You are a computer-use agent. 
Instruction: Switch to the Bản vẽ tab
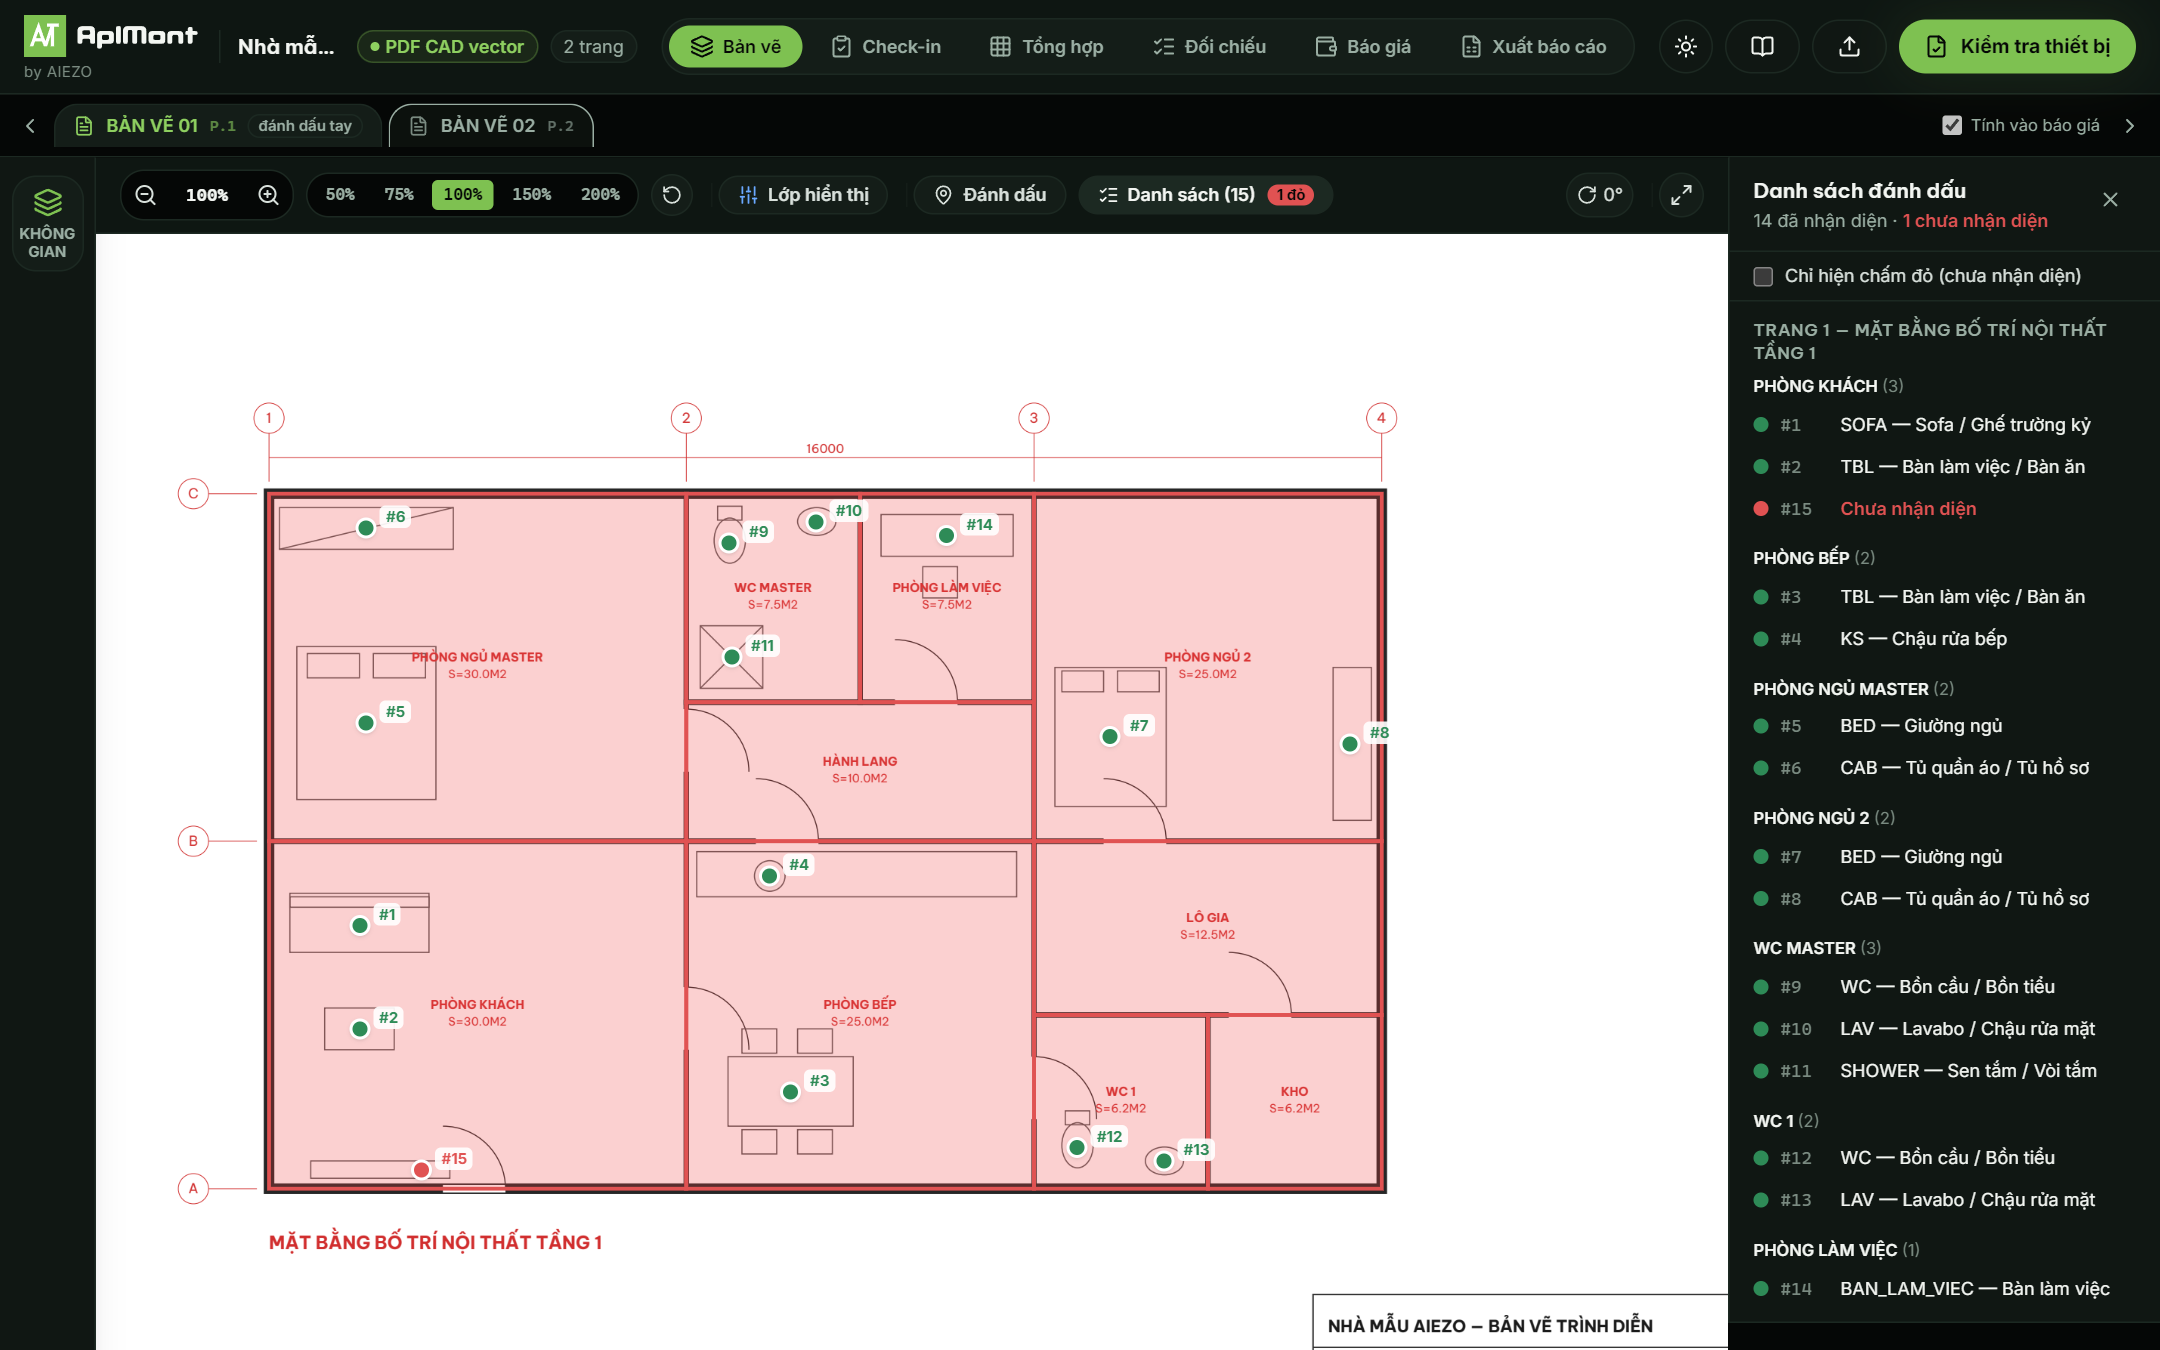[x=735, y=47]
